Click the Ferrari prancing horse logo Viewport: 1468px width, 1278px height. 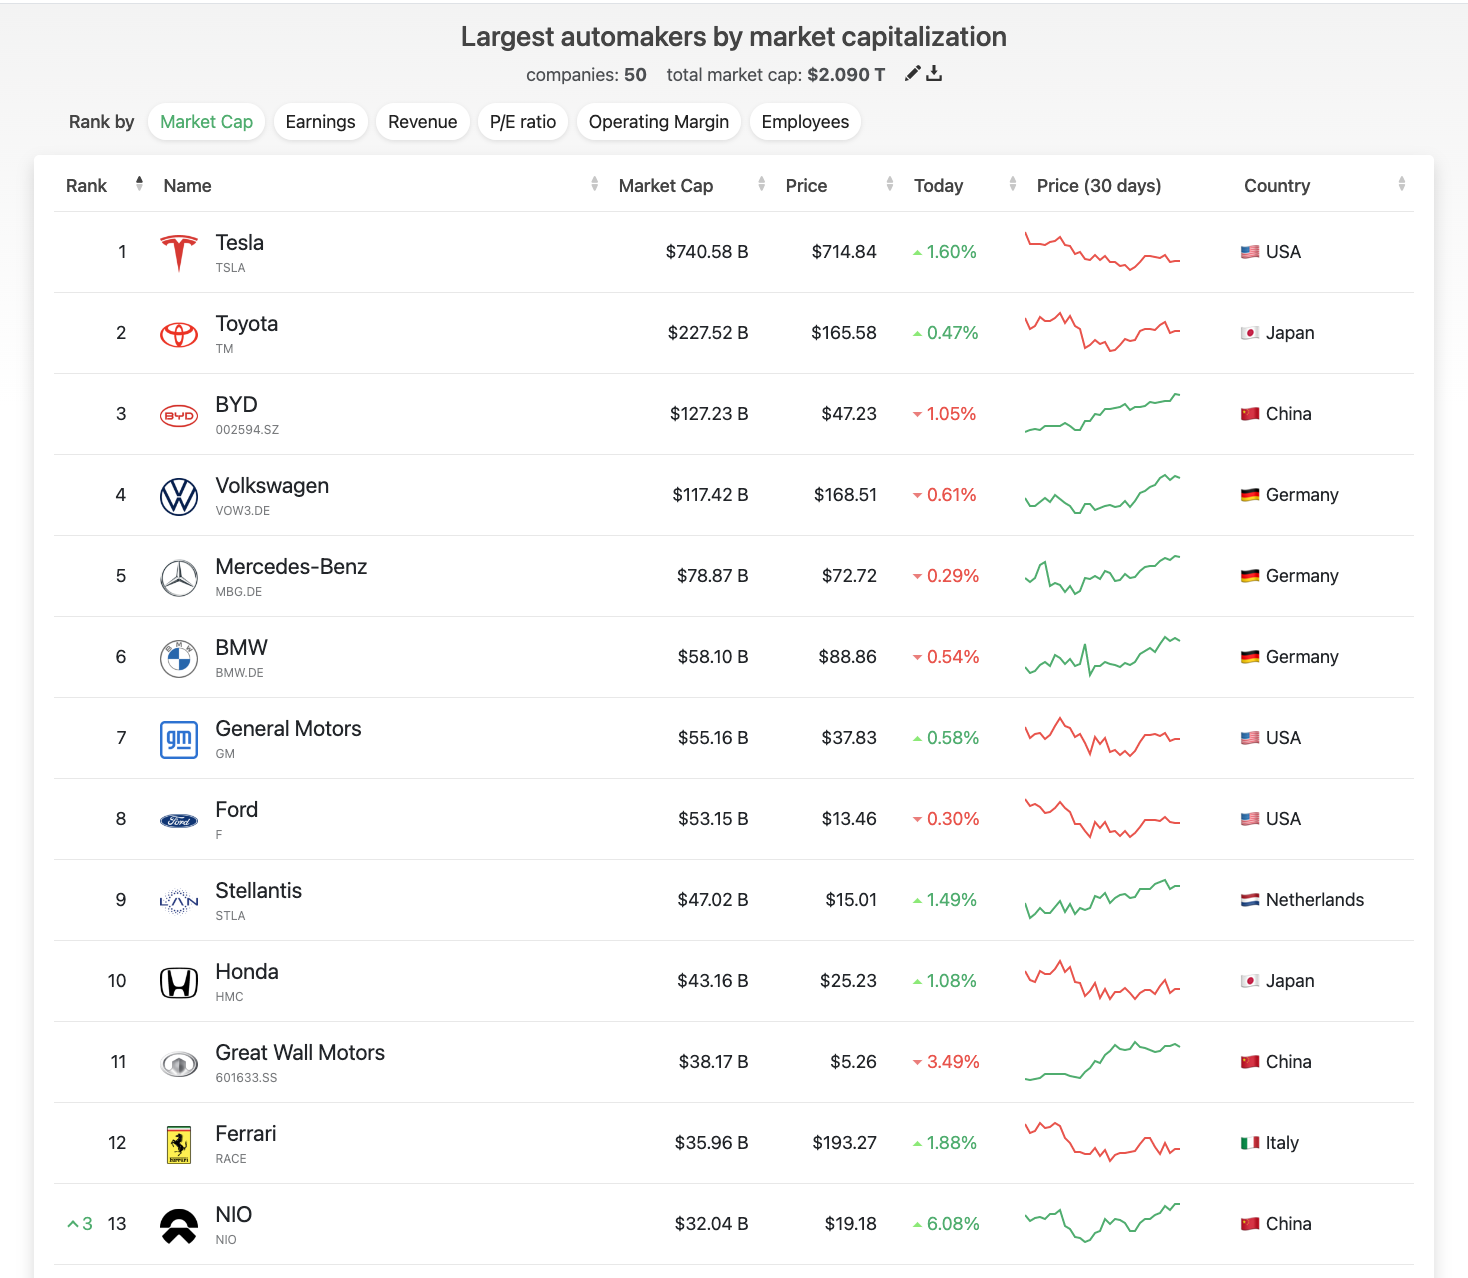coord(179,1144)
